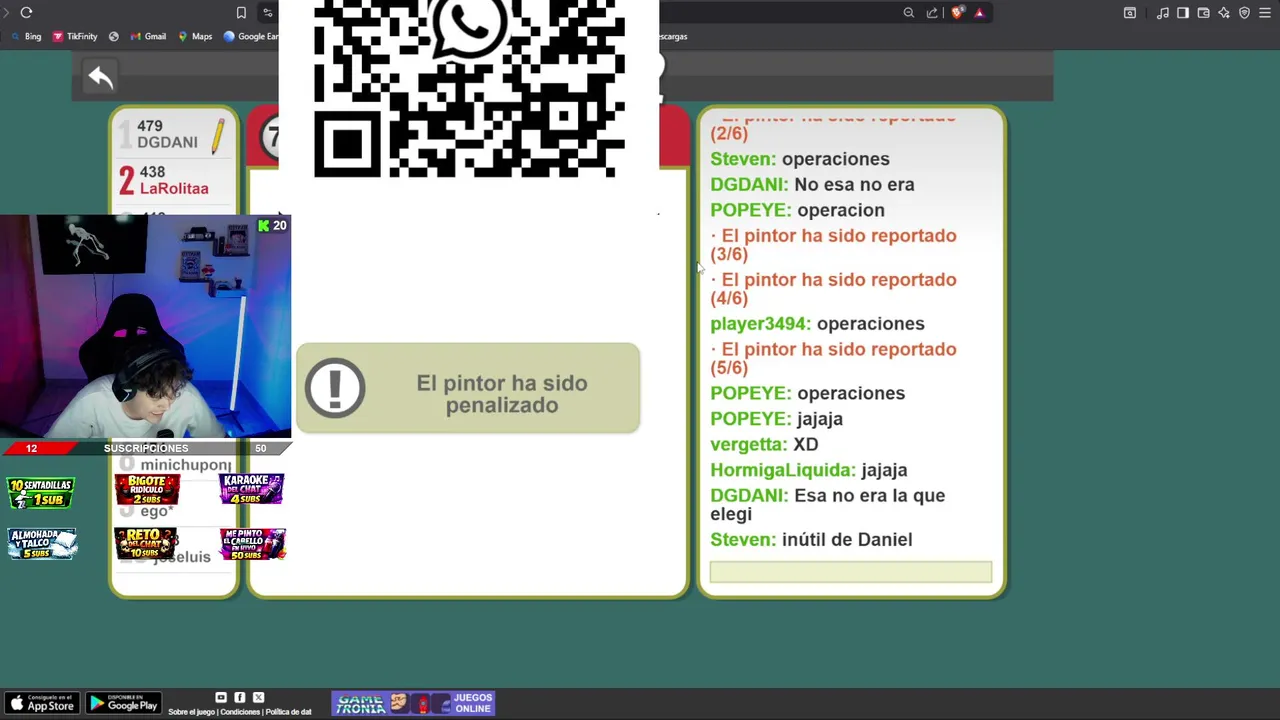Image resolution: width=1280 pixels, height=720 pixels.
Task: Click the globe bookmark icon
Action: click(113, 36)
